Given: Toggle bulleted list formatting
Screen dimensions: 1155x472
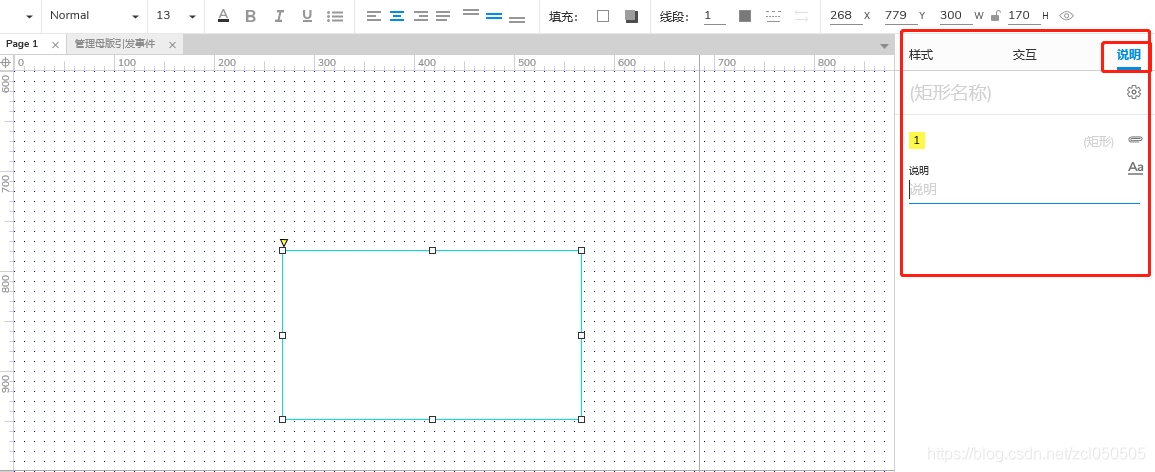Looking at the screenshot, I should point(335,15).
